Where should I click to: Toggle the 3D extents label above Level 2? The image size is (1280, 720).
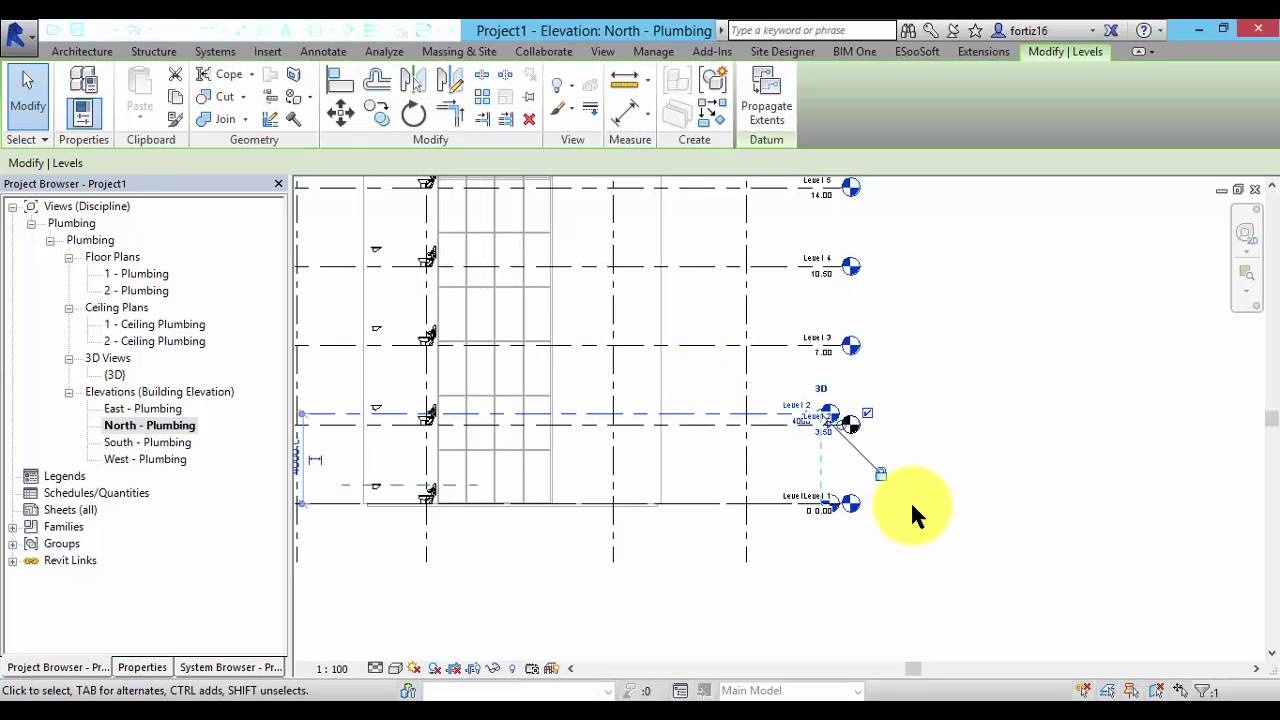coord(821,389)
